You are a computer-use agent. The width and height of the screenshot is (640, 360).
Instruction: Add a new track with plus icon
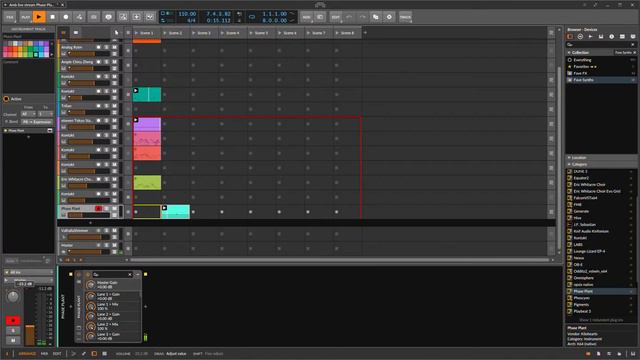[90, 223]
